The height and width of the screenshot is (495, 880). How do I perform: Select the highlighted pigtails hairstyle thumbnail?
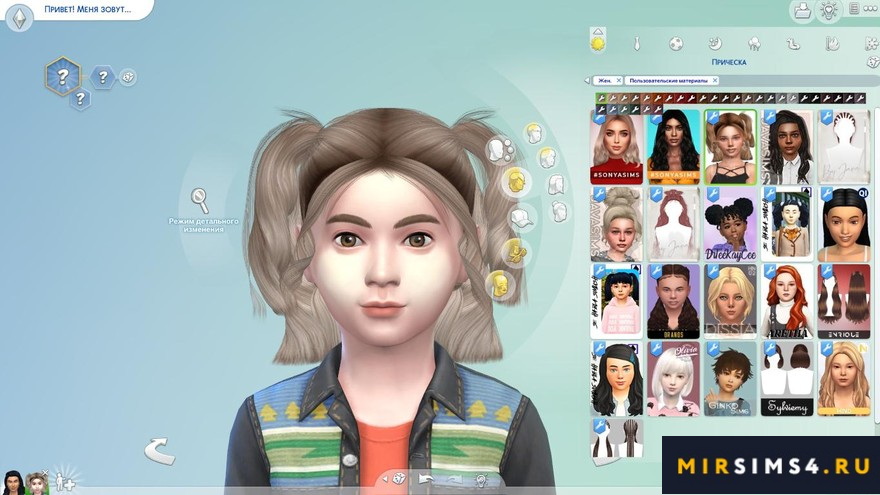pos(730,147)
